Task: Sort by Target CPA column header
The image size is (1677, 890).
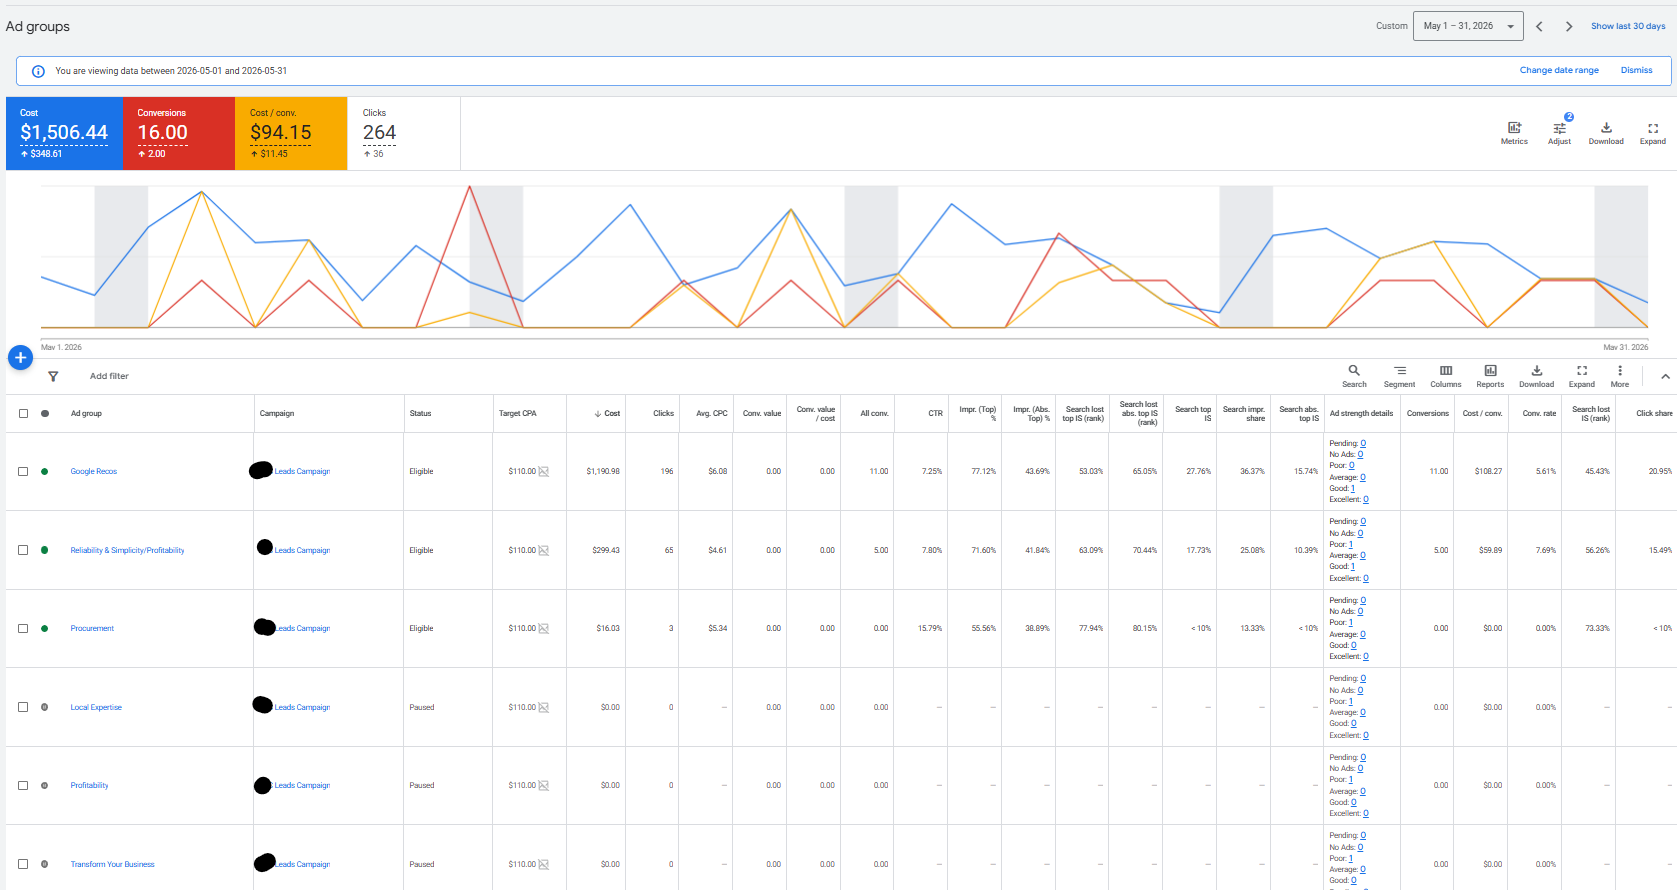Action: tap(517, 414)
